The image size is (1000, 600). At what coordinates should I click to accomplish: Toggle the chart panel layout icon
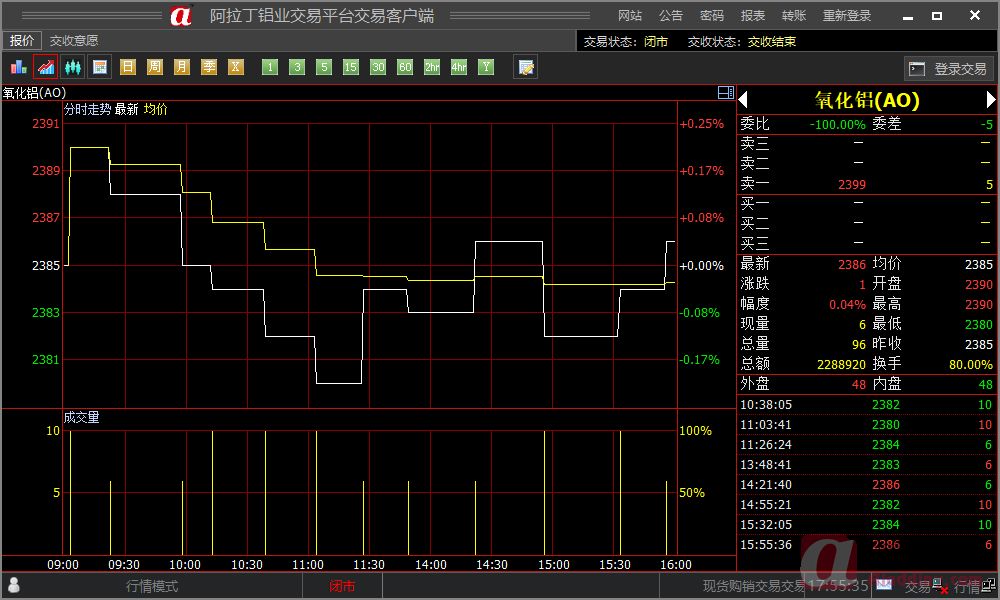point(726,92)
